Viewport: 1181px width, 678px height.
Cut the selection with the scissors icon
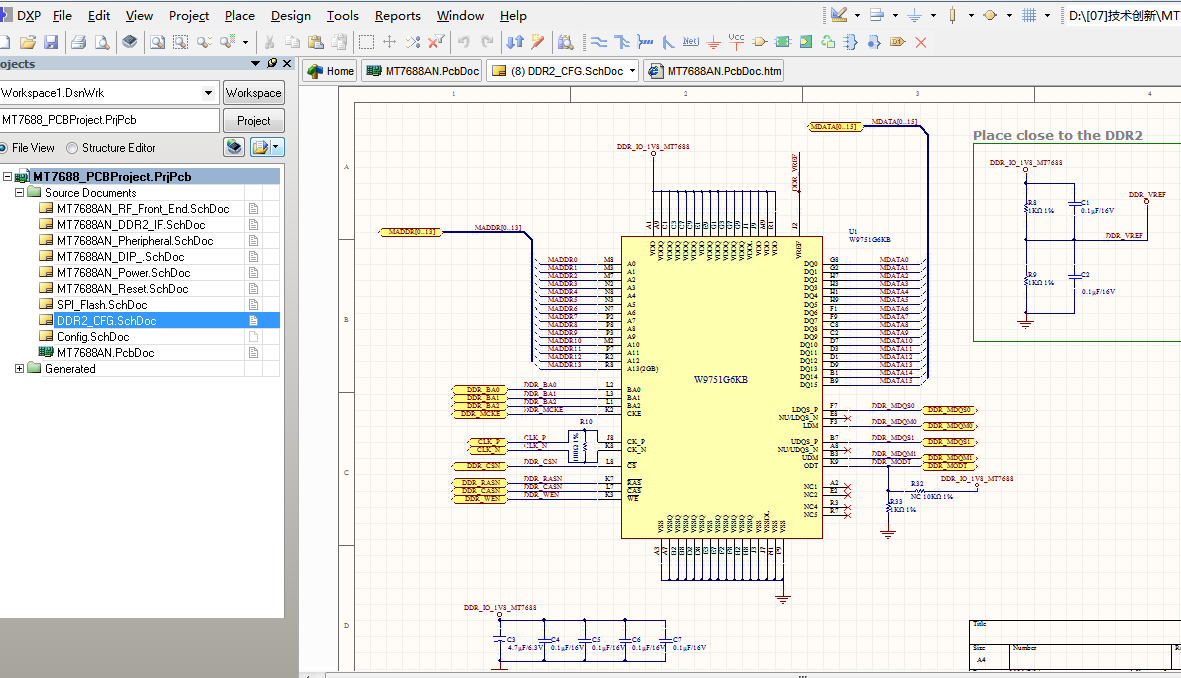point(269,42)
